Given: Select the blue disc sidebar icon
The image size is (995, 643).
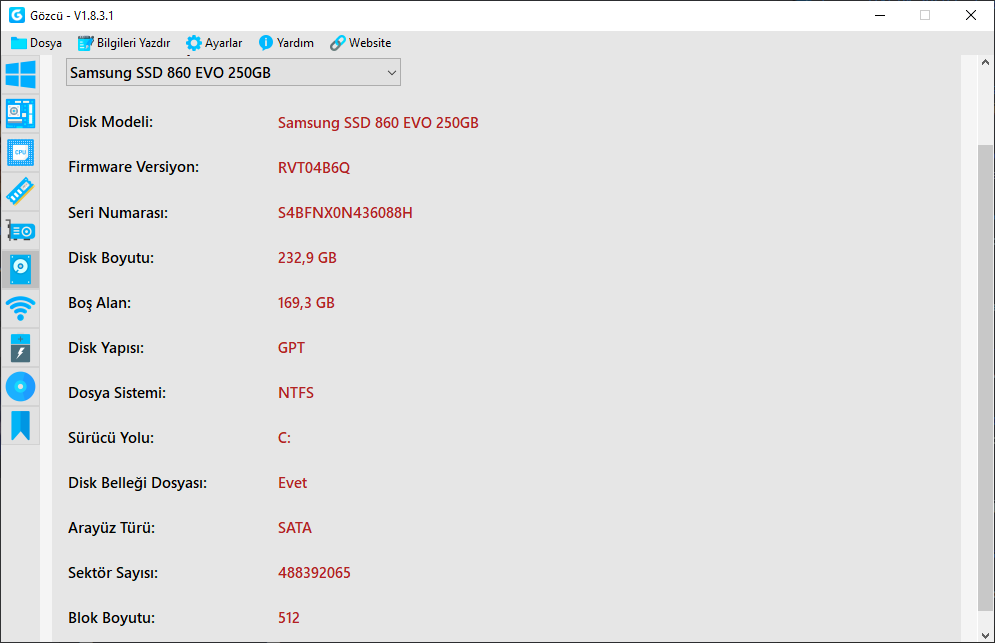Looking at the screenshot, I should click(x=20, y=387).
